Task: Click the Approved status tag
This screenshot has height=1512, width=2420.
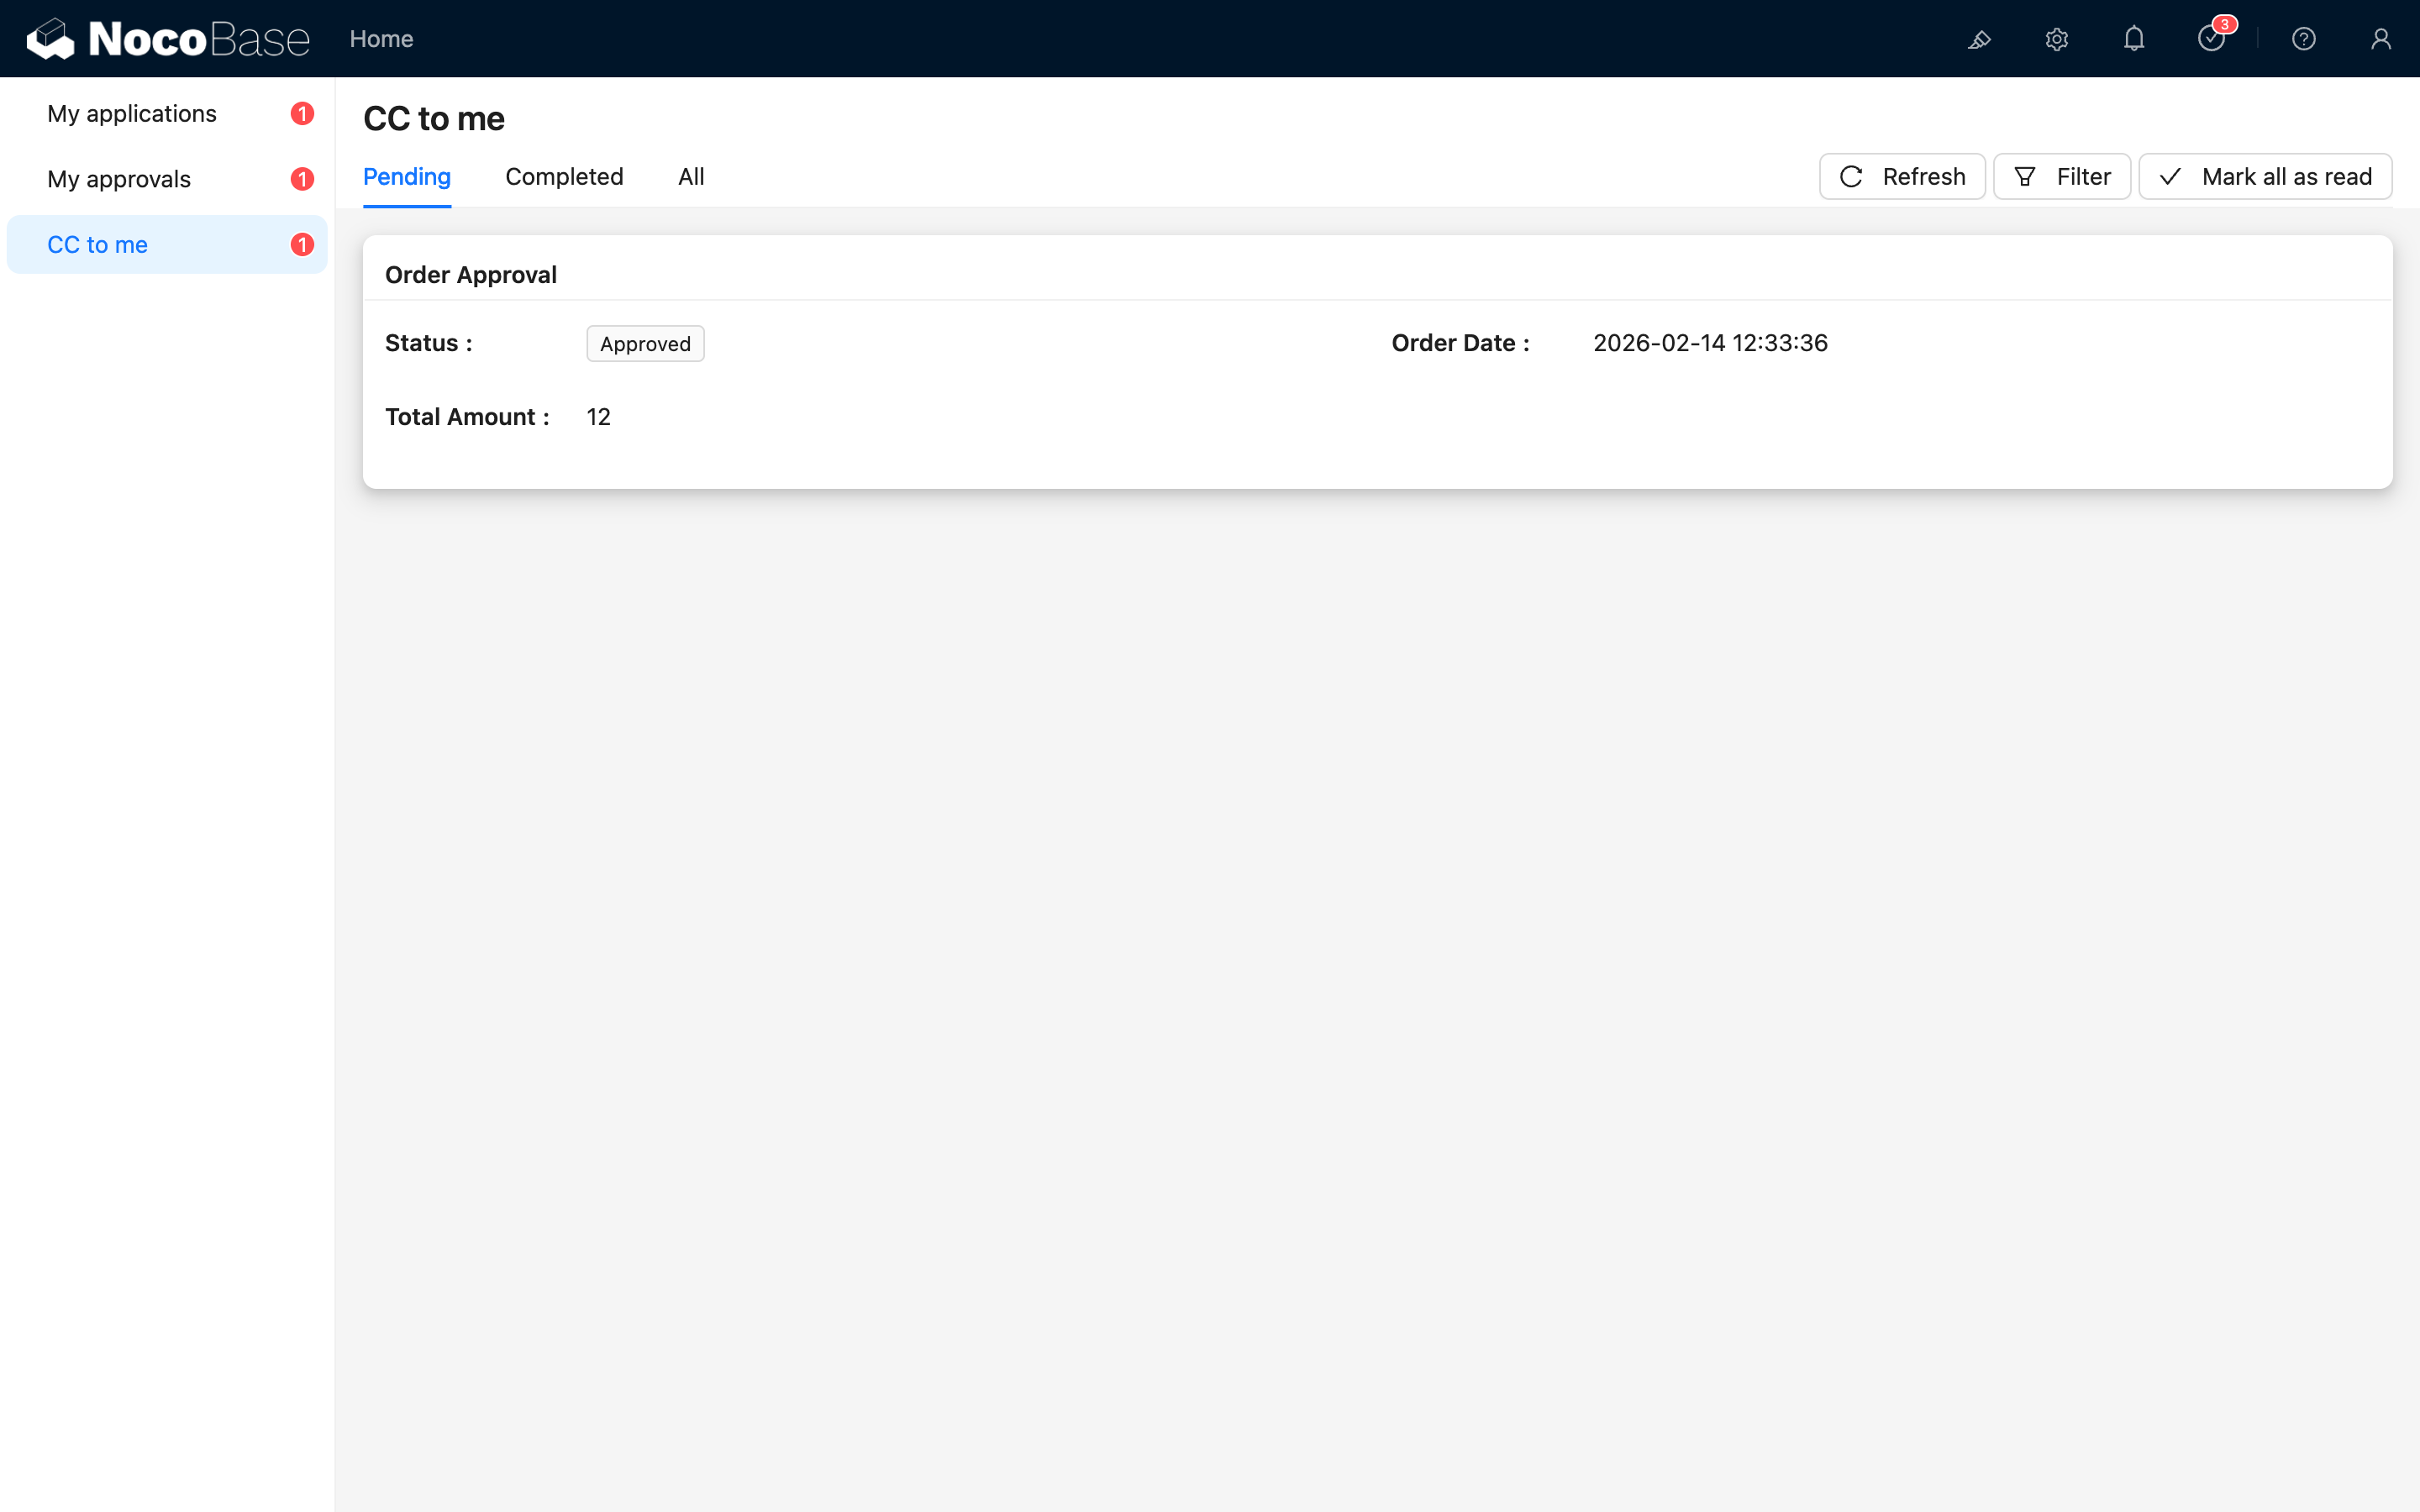Action: 645,344
